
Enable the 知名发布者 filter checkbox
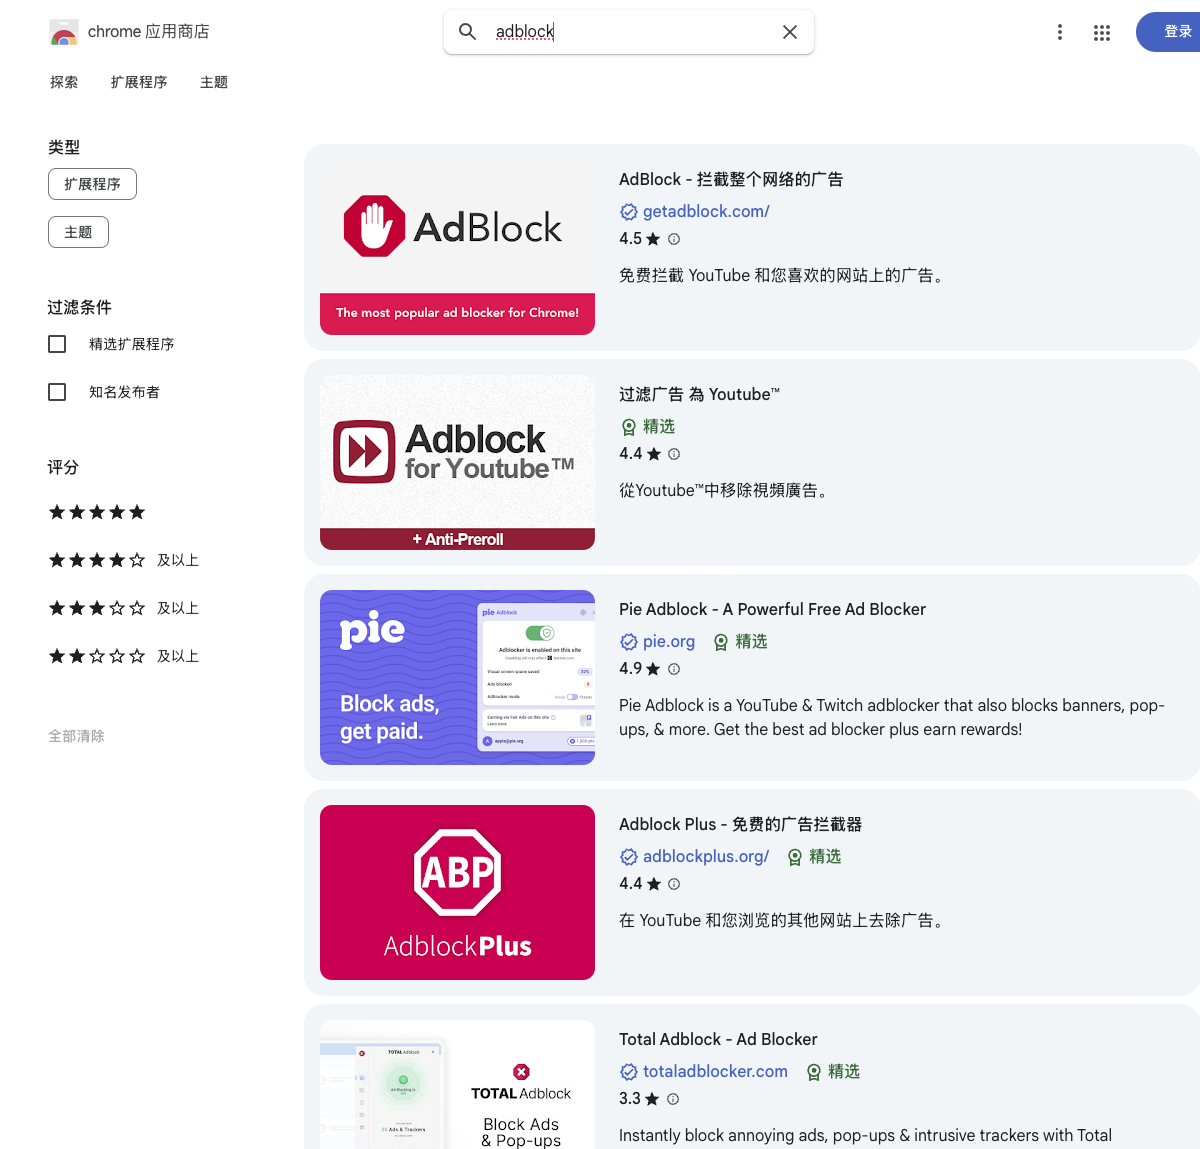pos(57,391)
